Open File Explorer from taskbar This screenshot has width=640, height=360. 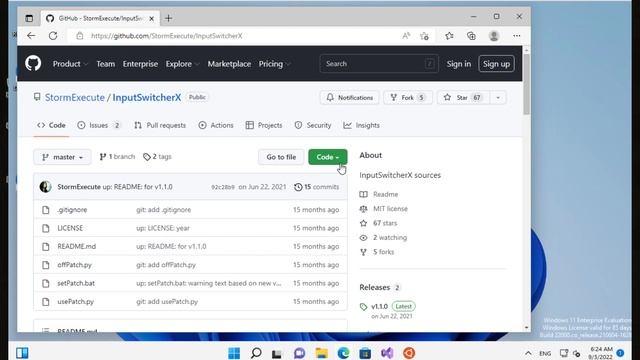coord(322,353)
